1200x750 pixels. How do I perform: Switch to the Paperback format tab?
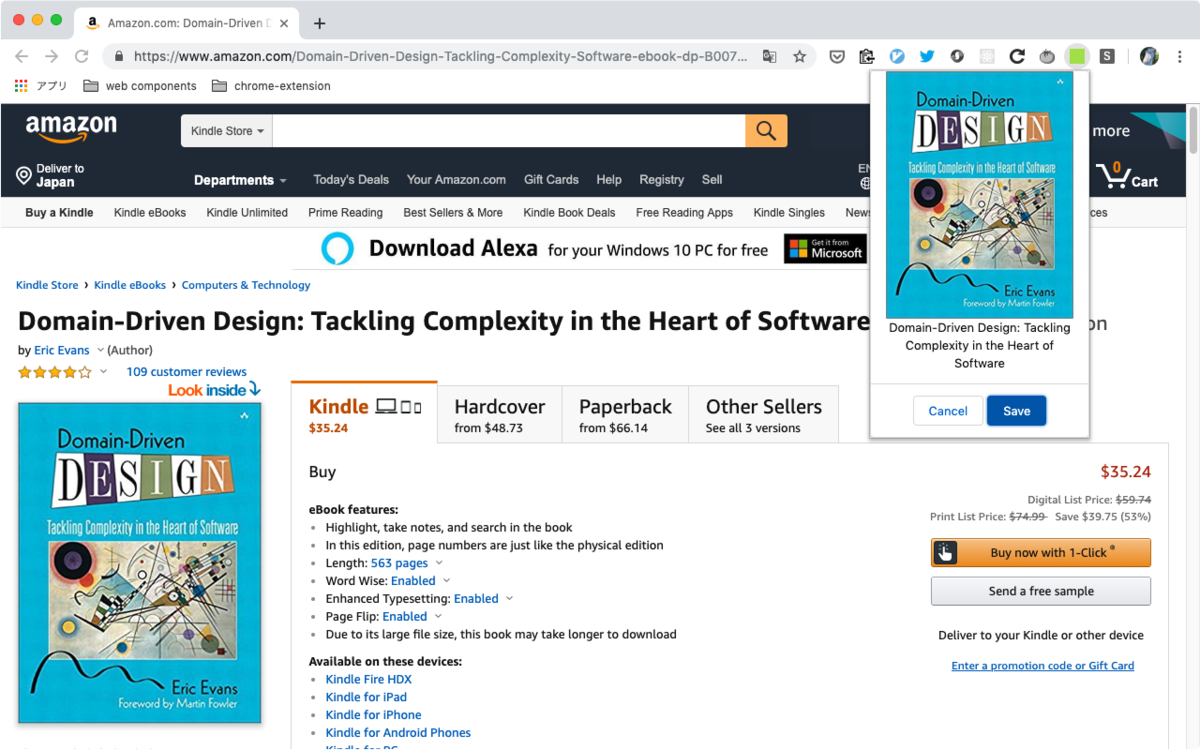(x=625, y=416)
